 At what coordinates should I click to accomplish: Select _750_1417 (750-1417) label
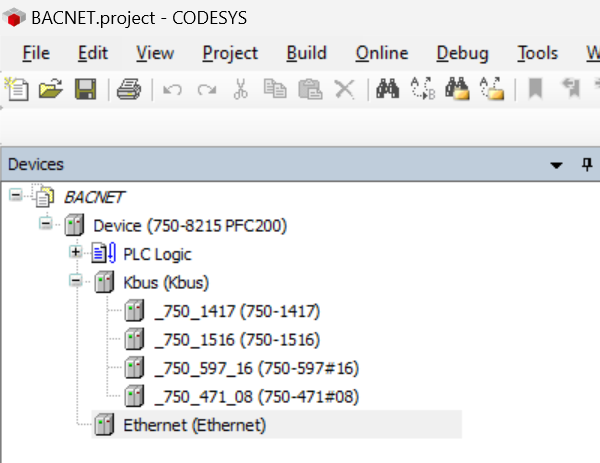tap(237, 311)
